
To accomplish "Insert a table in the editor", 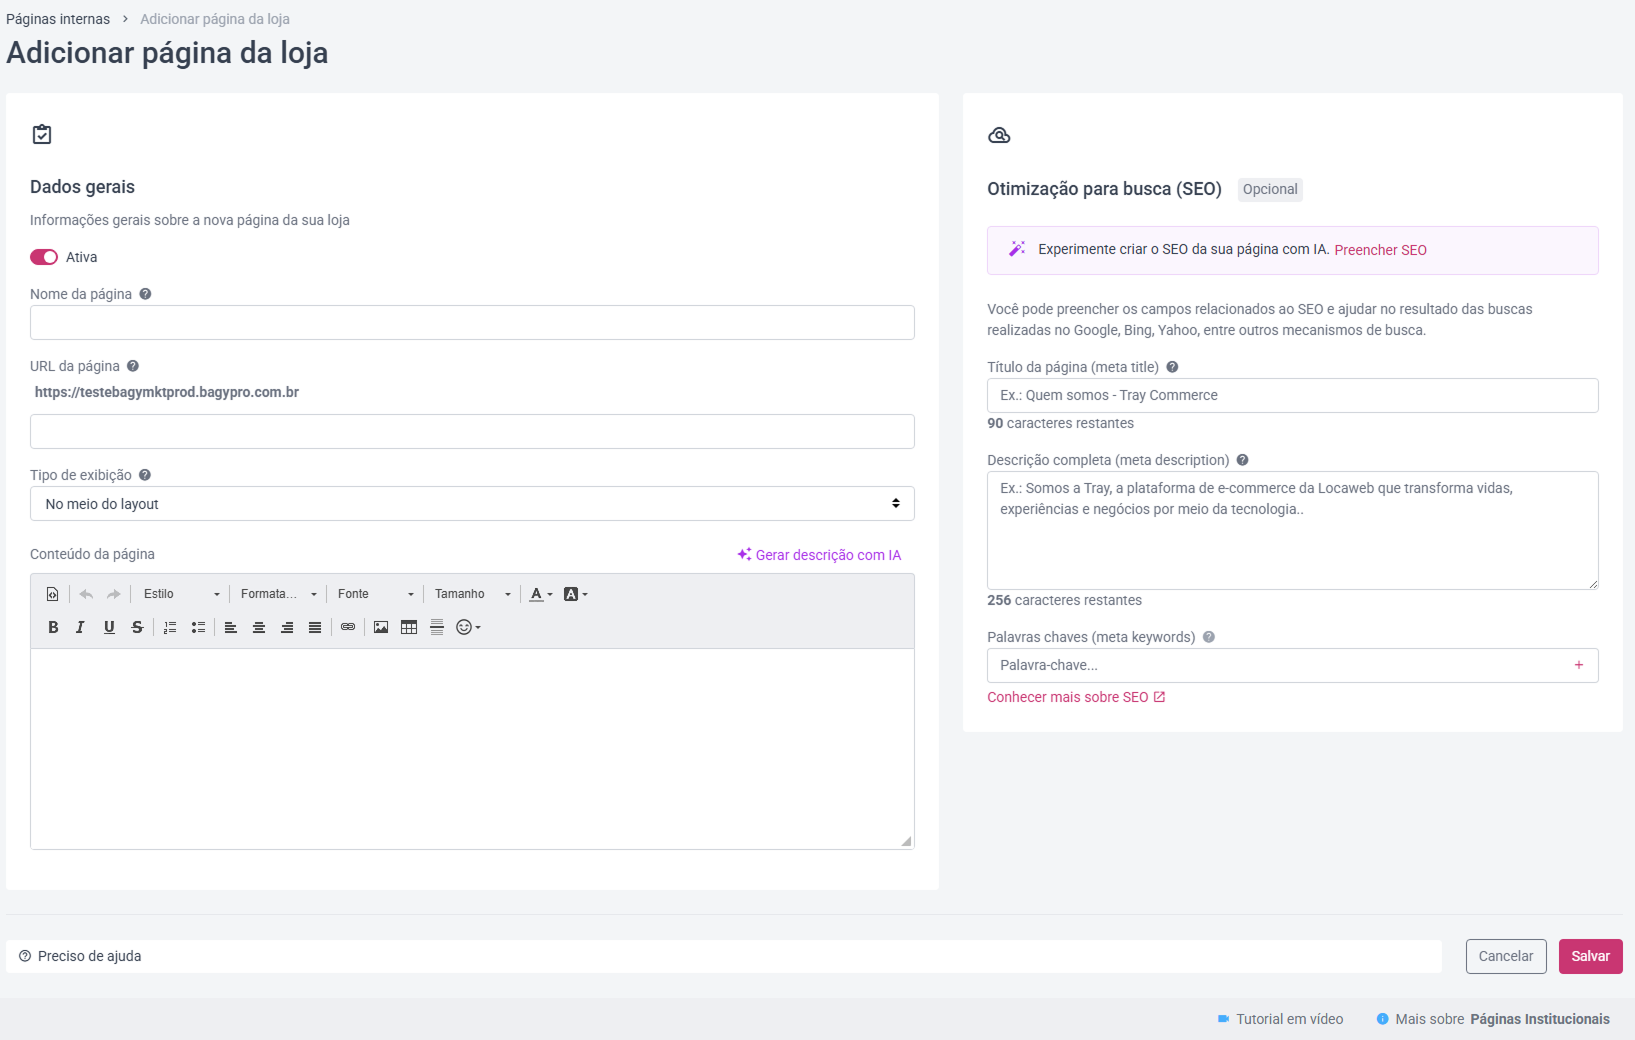I will (409, 627).
